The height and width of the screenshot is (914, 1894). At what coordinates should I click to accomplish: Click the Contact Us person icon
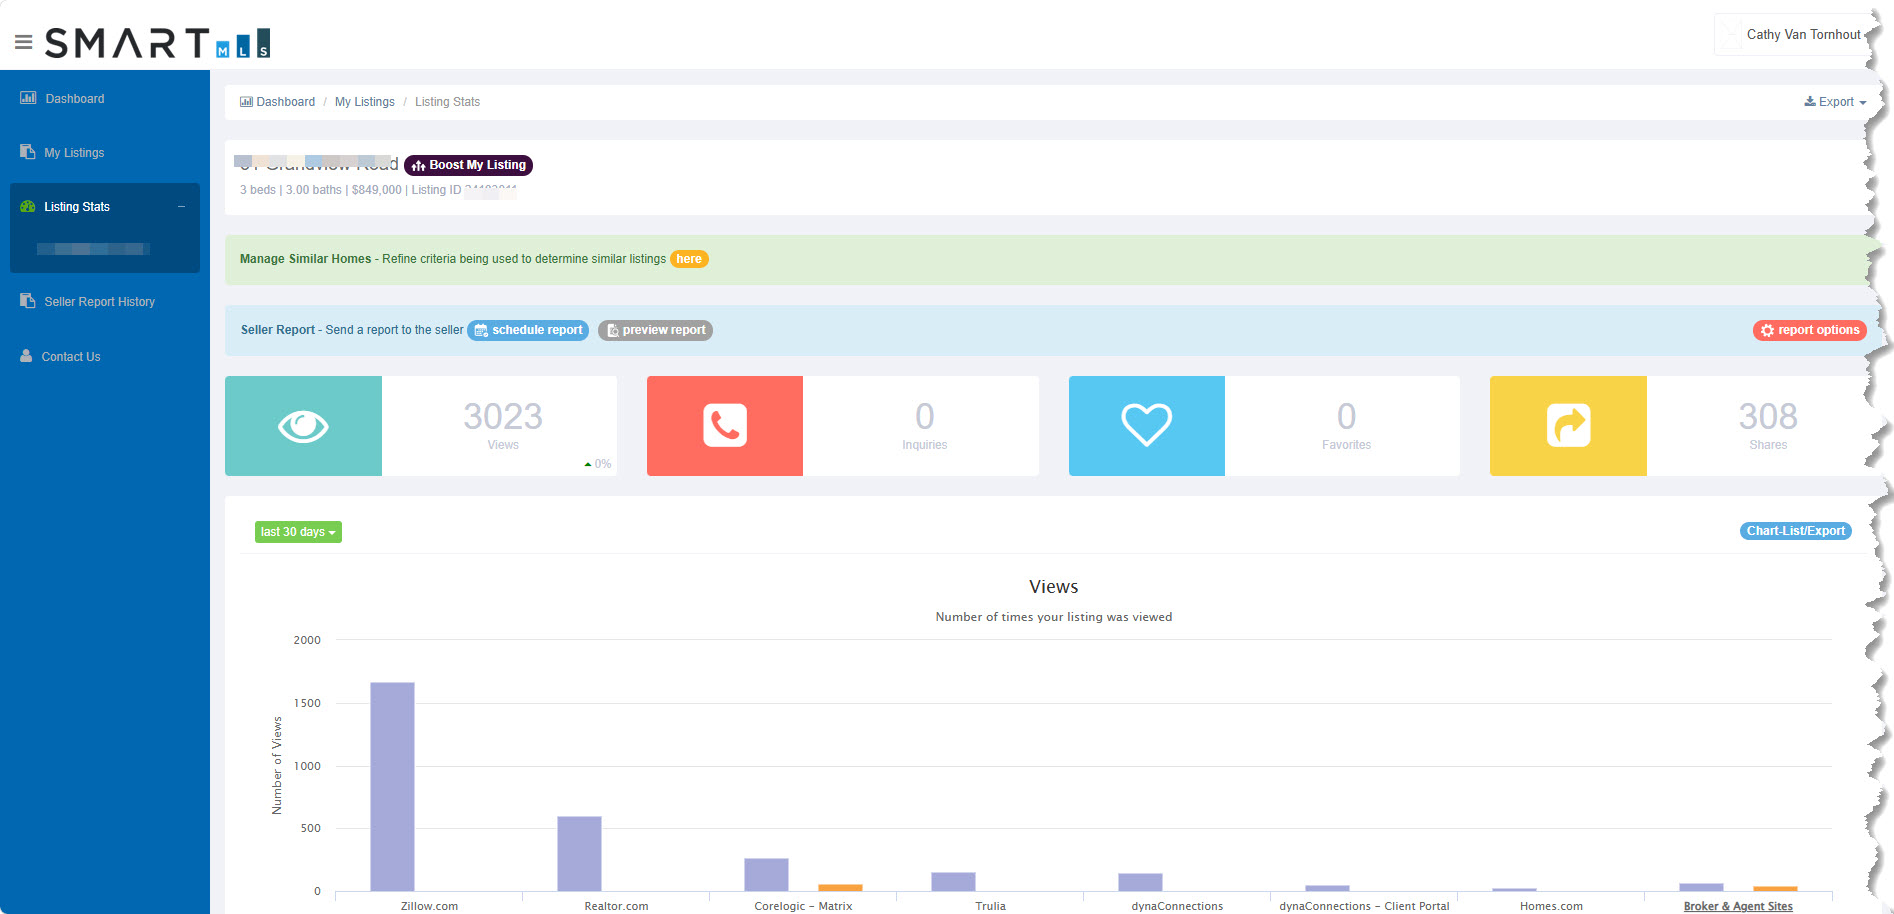[26, 356]
